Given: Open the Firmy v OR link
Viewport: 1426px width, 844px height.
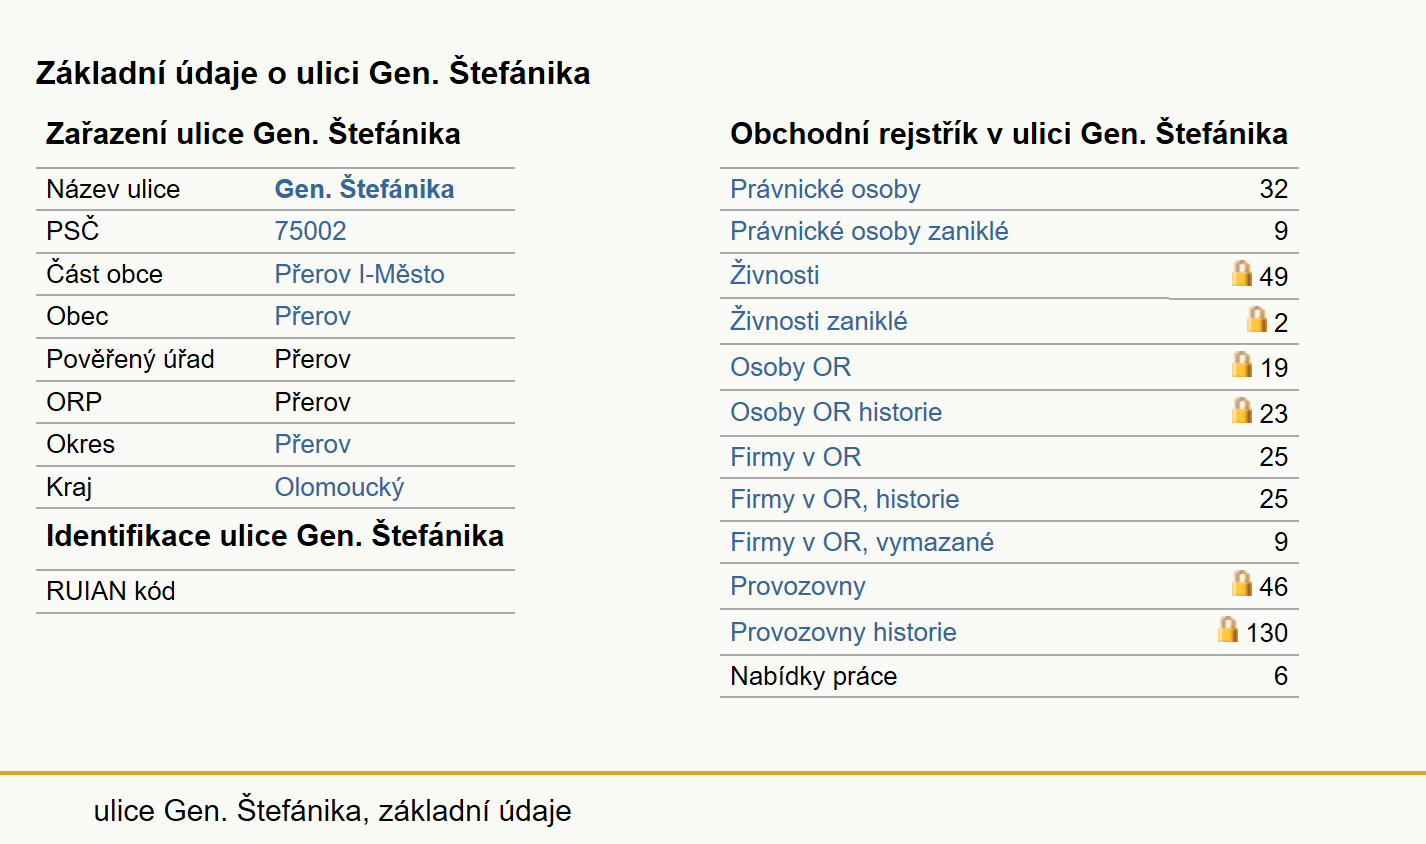Looking at the screenshot, I should (795, 457).
